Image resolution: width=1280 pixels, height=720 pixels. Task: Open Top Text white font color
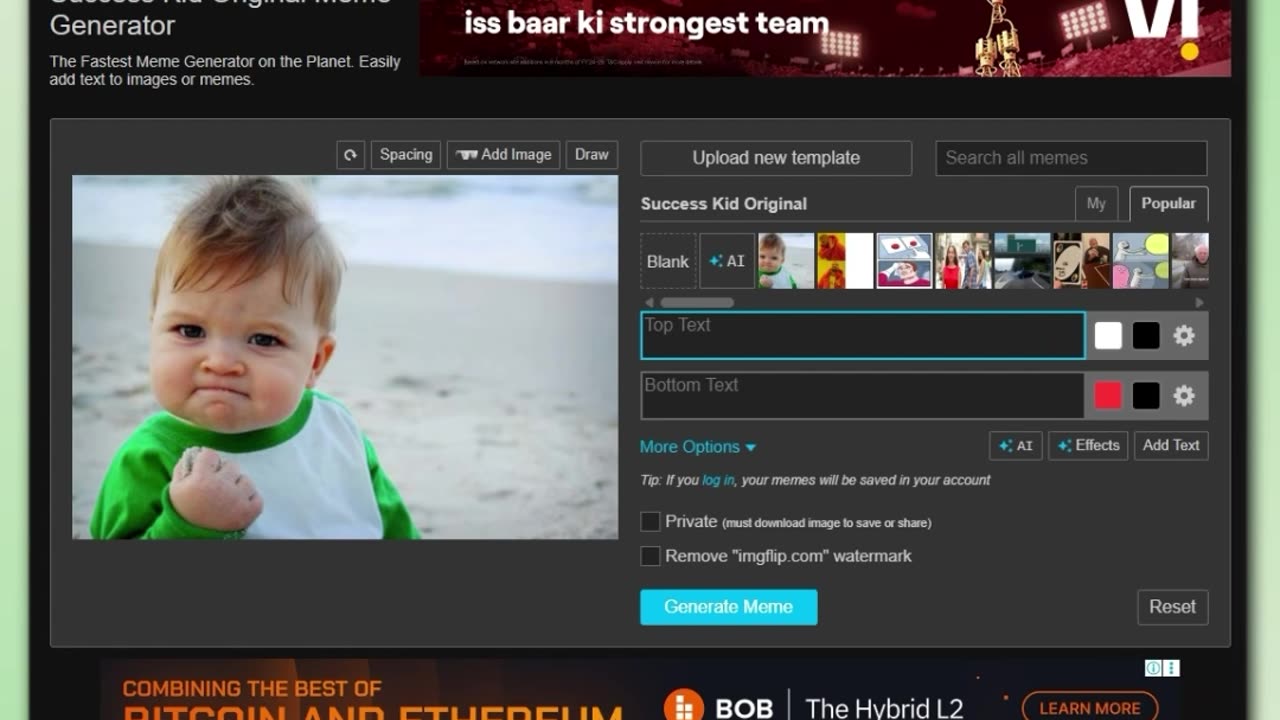point(1108,336)
